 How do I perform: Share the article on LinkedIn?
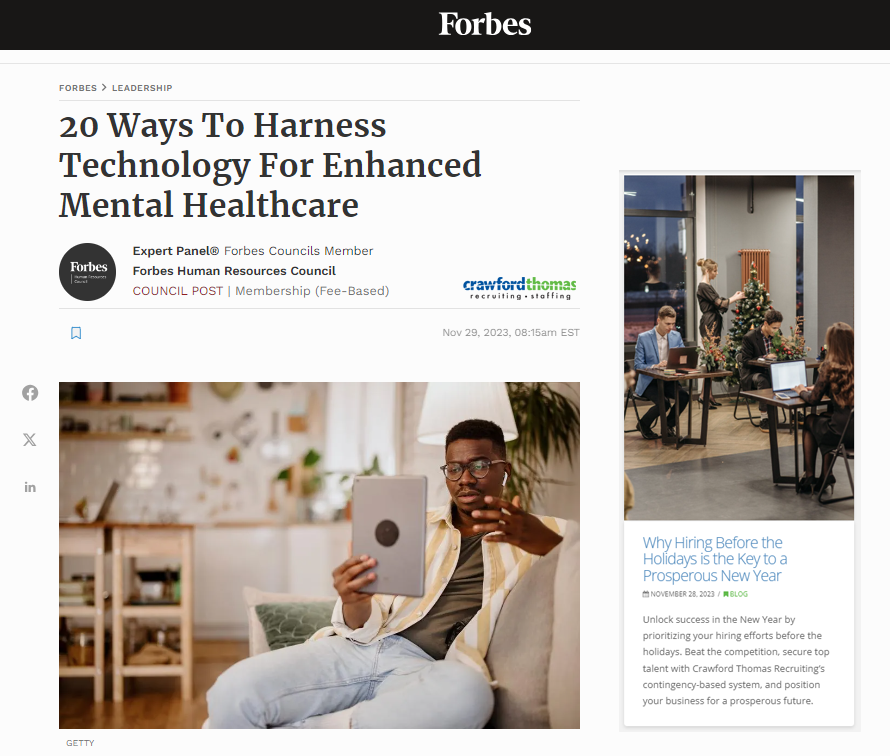click(x=30, y=487)
